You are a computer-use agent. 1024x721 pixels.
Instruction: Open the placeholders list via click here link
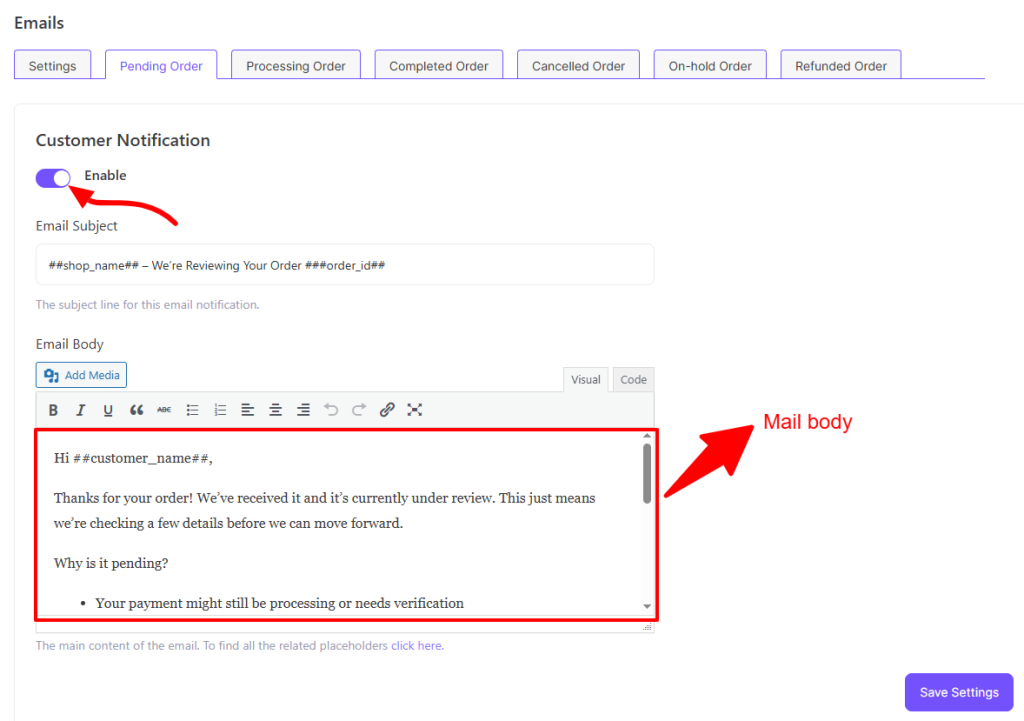coord(416,645)
